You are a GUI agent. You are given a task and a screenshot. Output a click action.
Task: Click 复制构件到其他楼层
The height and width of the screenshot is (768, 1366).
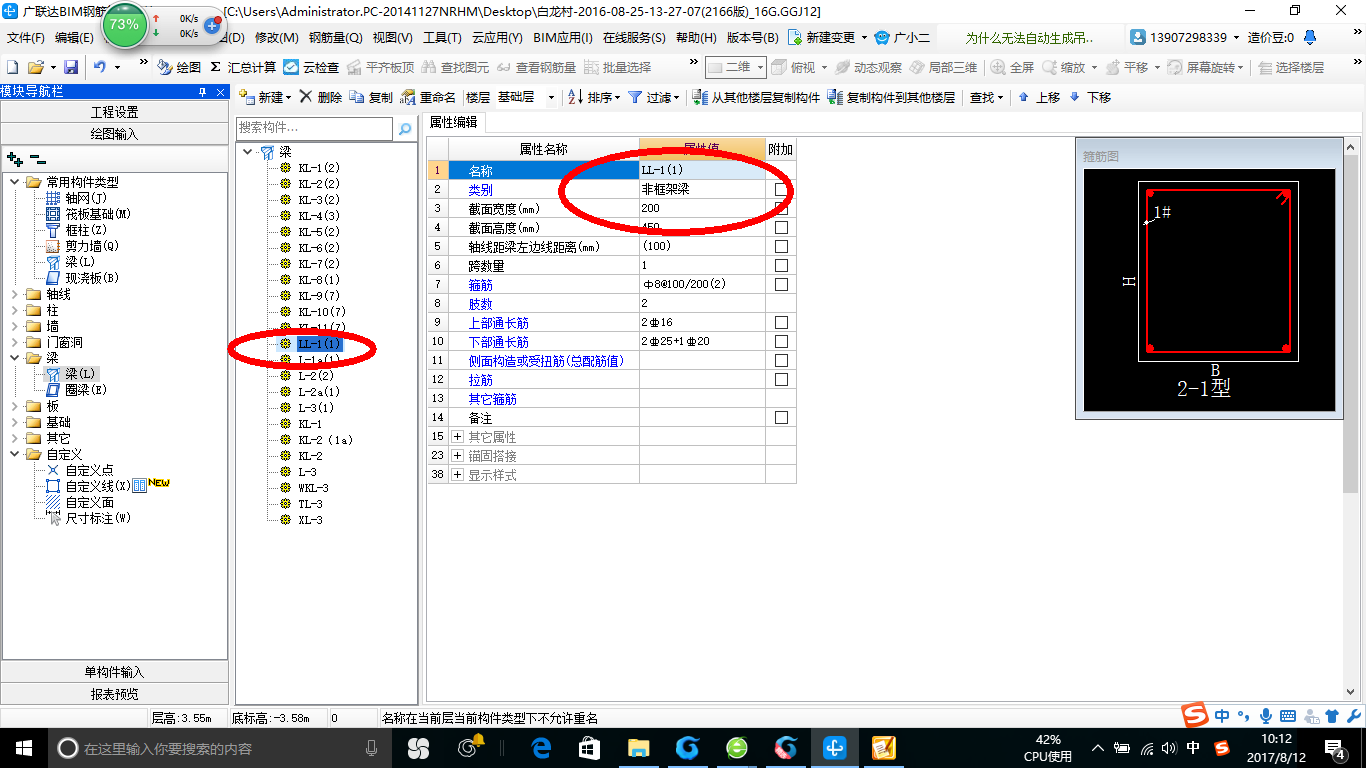(891, 97)
